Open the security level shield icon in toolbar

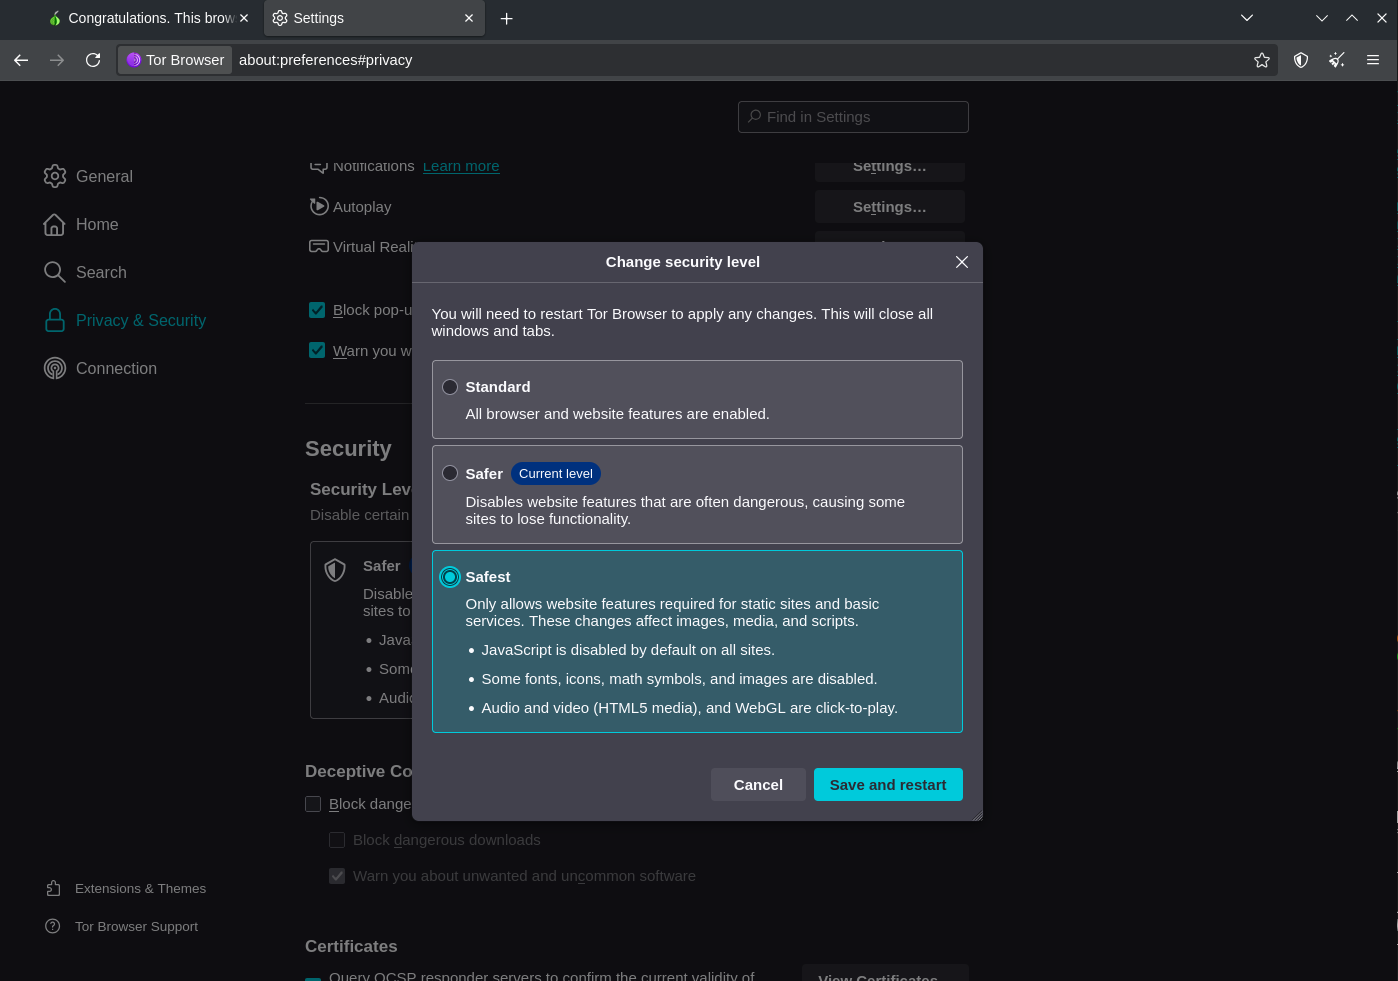(x=1301, y=60)
